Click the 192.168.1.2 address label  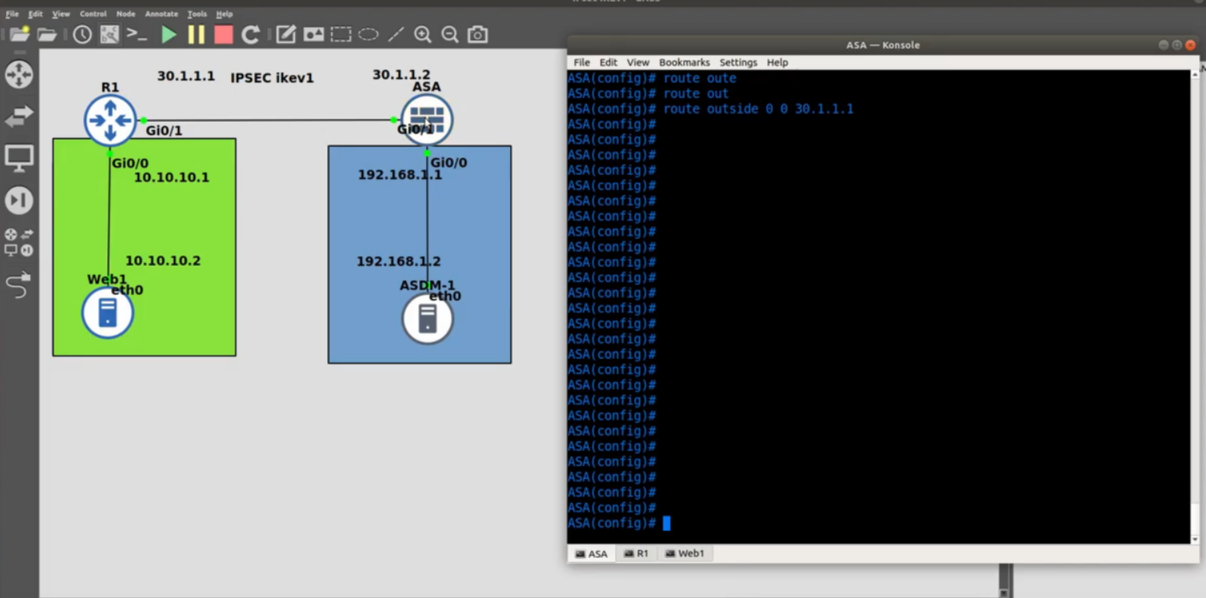399,261
